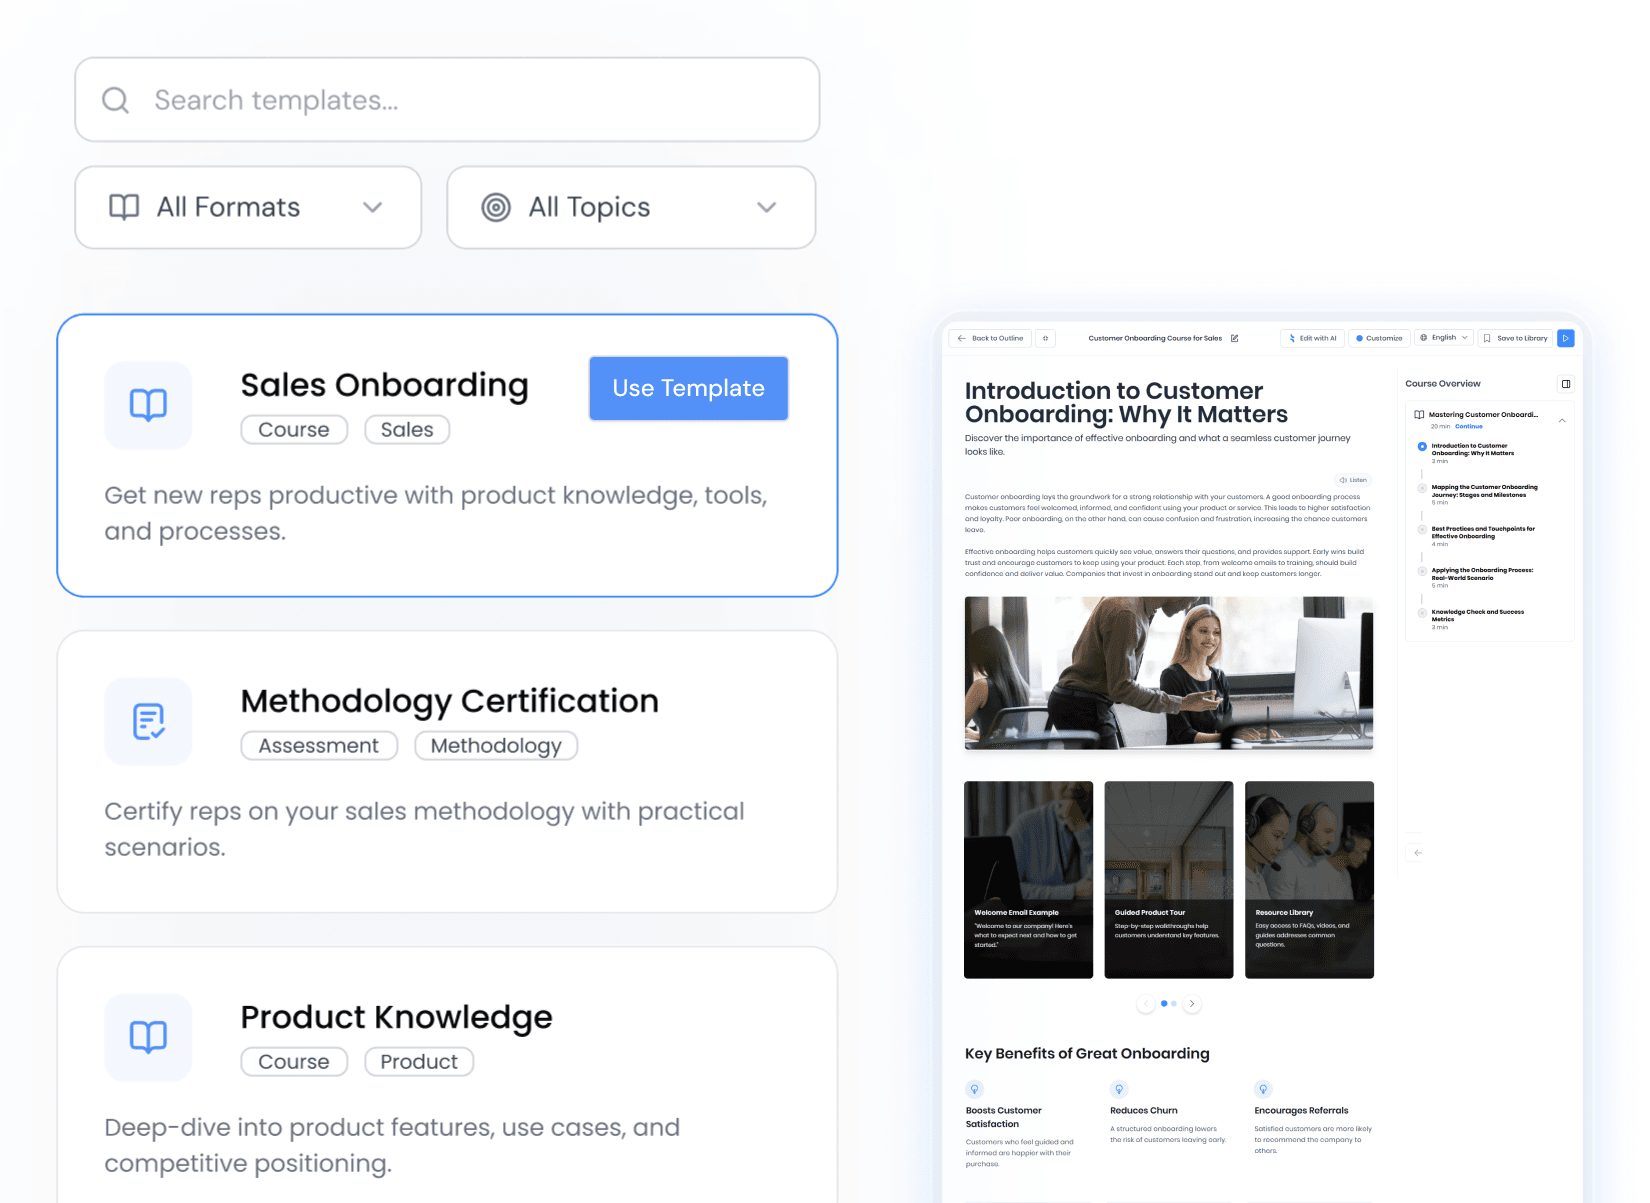Click the blue play preview icon
The width and height of the screenshot is (1650, 1203).
[x=1565, y=338]
